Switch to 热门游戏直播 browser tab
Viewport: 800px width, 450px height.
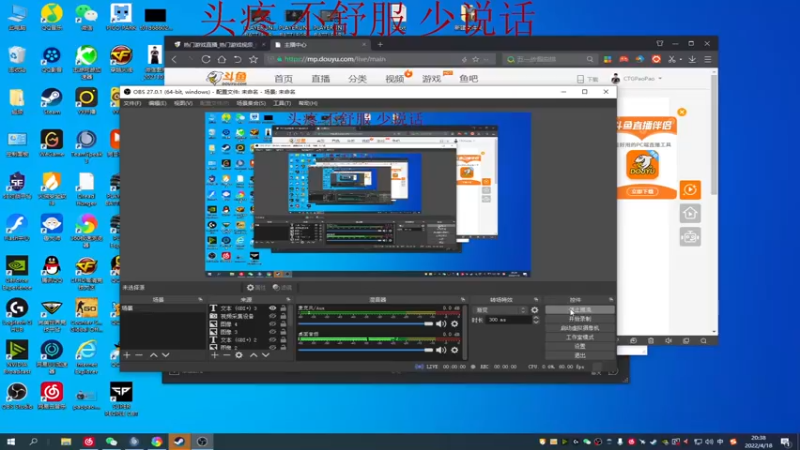click(x=218, y=44)
